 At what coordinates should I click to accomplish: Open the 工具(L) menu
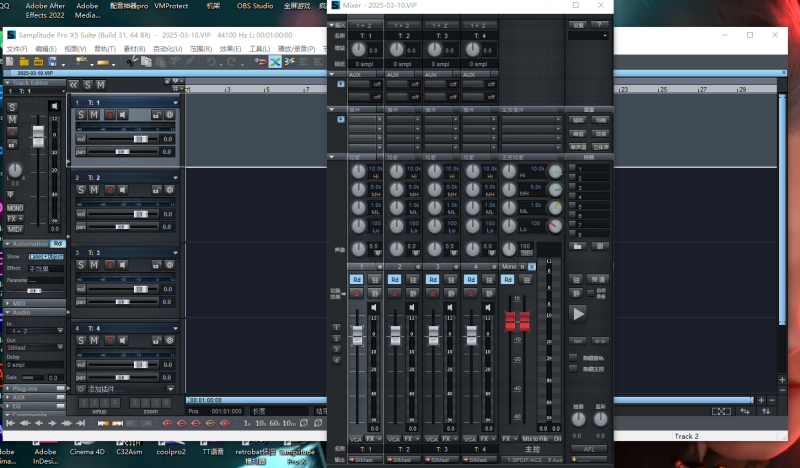(x=259, y=48)
